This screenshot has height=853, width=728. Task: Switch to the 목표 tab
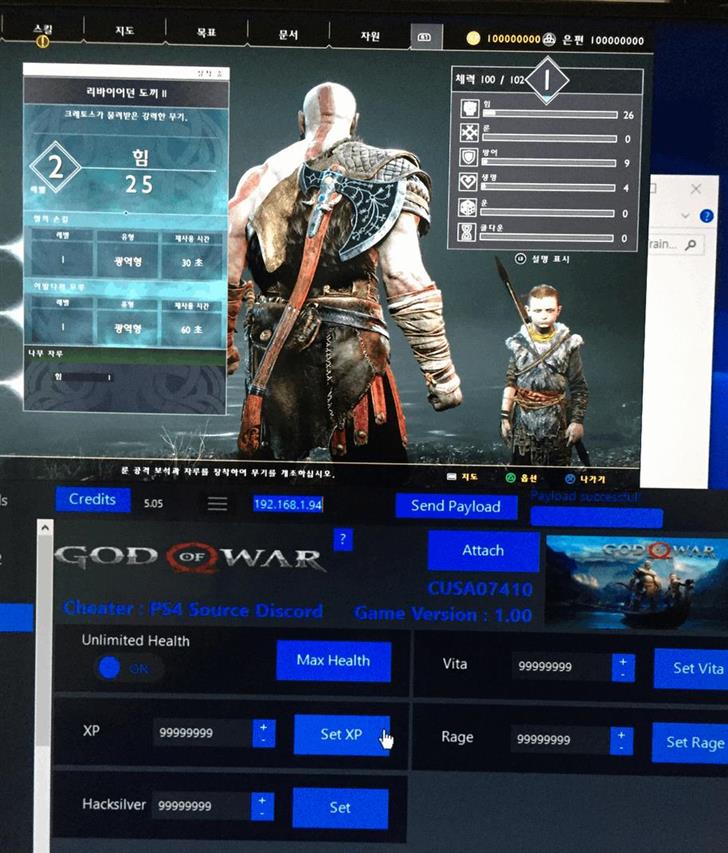point(206,33)
